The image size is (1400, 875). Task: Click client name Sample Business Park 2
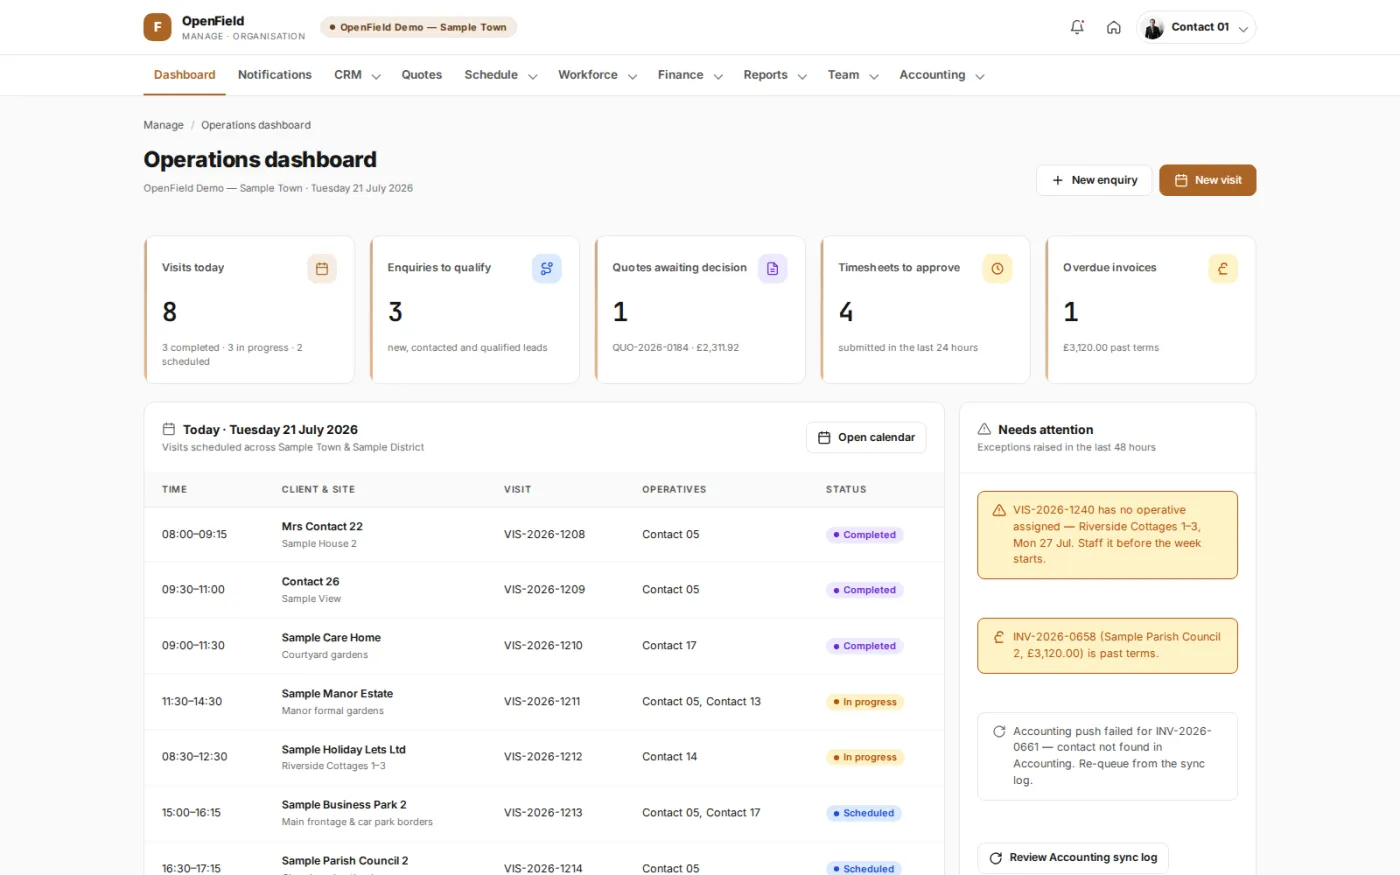(344, 804)
